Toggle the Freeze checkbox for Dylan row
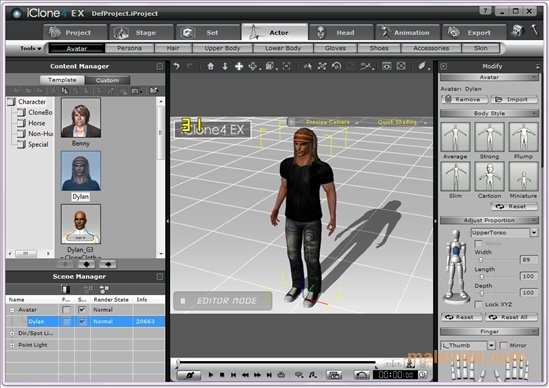 click(x=66, y=321)
